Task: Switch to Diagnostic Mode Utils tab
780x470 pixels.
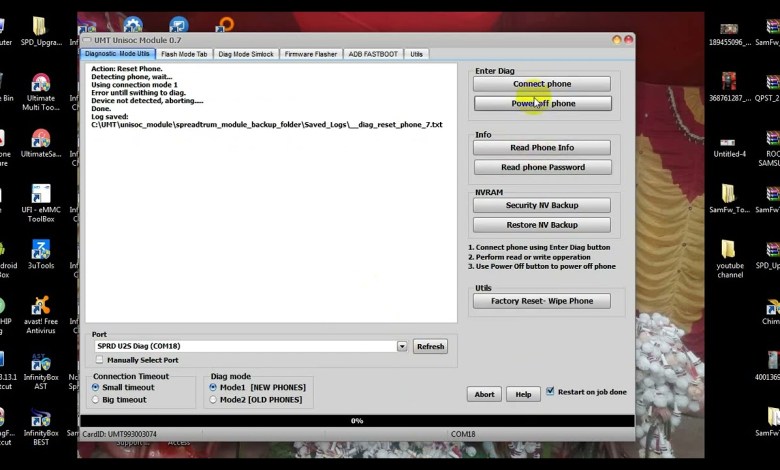Action: point(117,54)
